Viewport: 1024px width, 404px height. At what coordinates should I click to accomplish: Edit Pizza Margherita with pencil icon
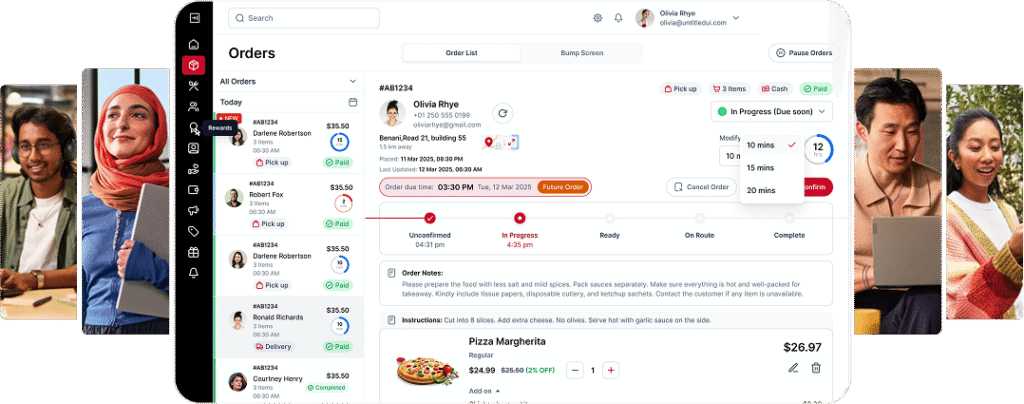point(793,368)
